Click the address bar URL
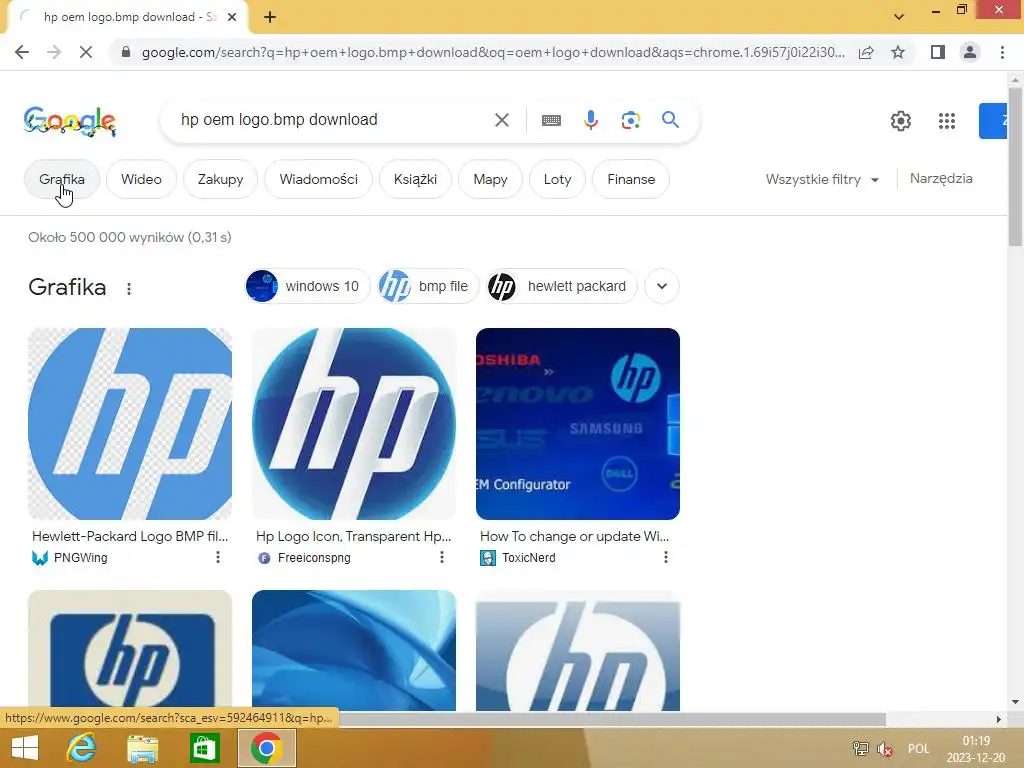This screenshot has height=768, width=1024. point(493,52)
